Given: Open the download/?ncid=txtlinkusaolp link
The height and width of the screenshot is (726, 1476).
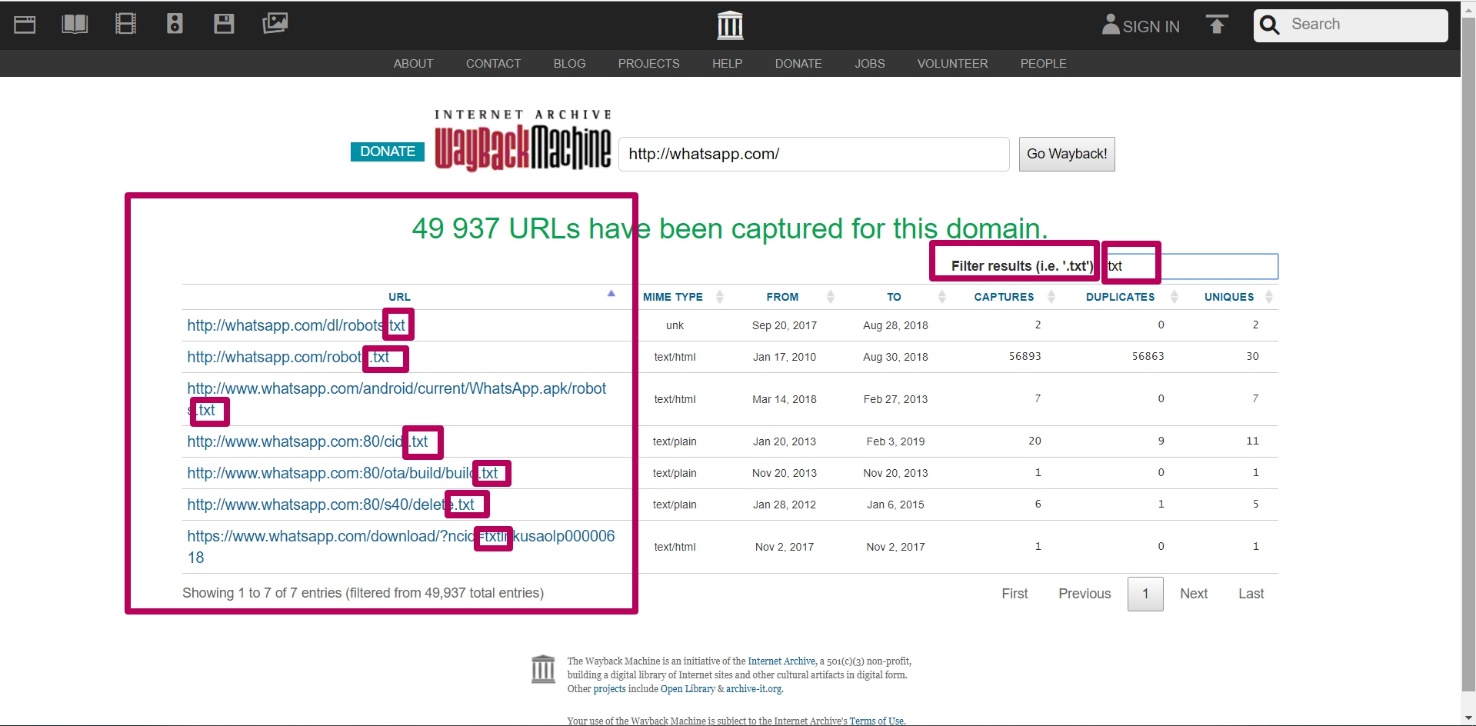Looking at the screenshot, I should (x=401, y=547).
